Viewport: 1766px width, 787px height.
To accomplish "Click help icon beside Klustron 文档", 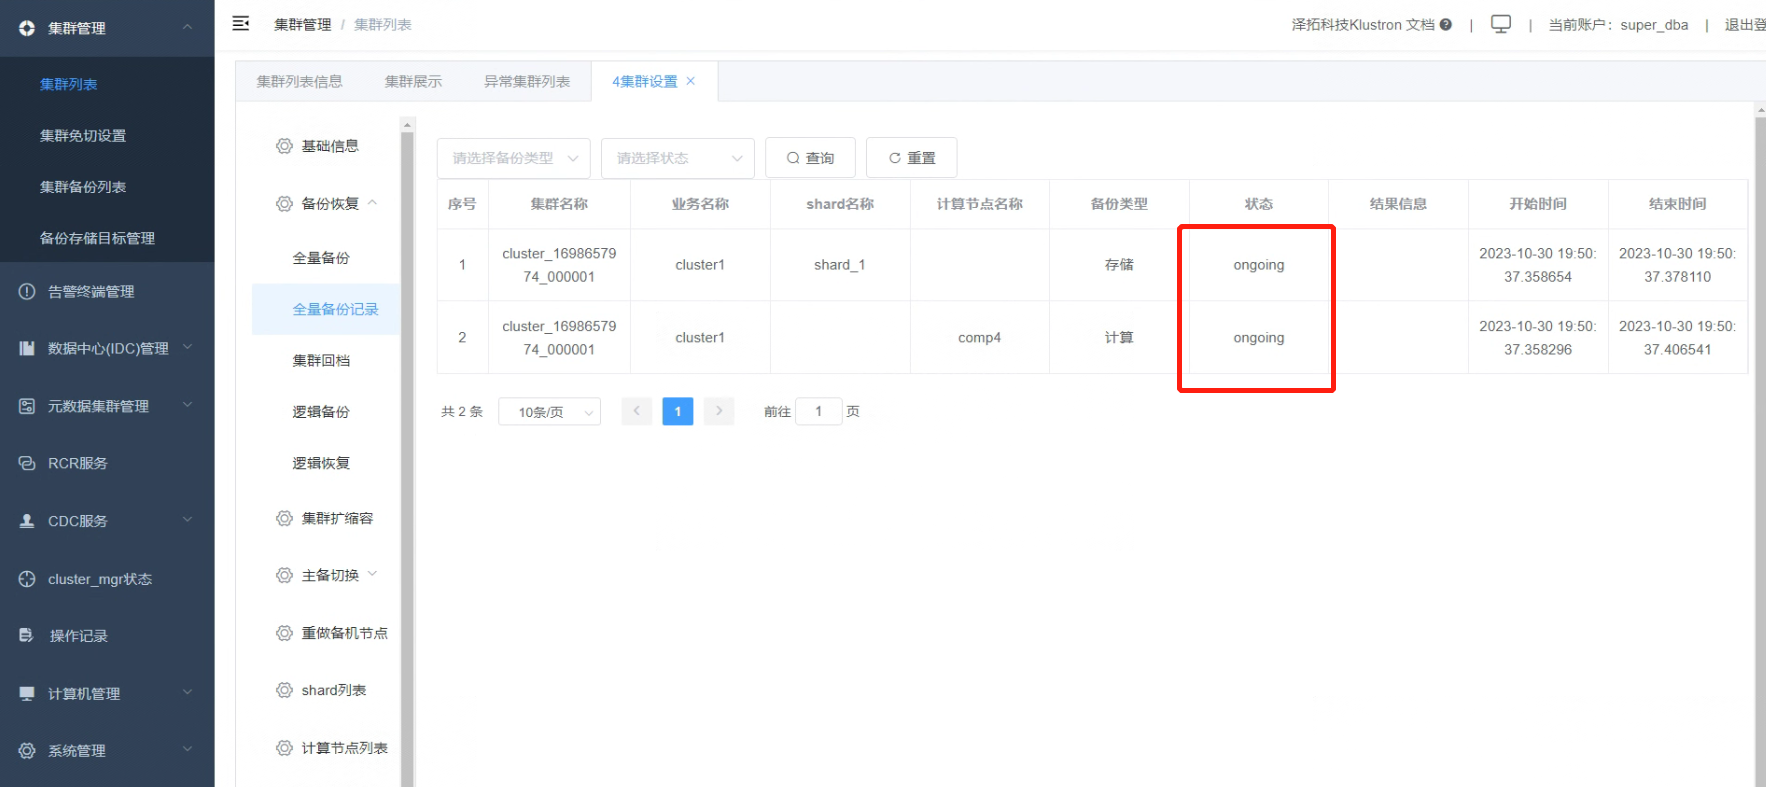I will 1445,25.
